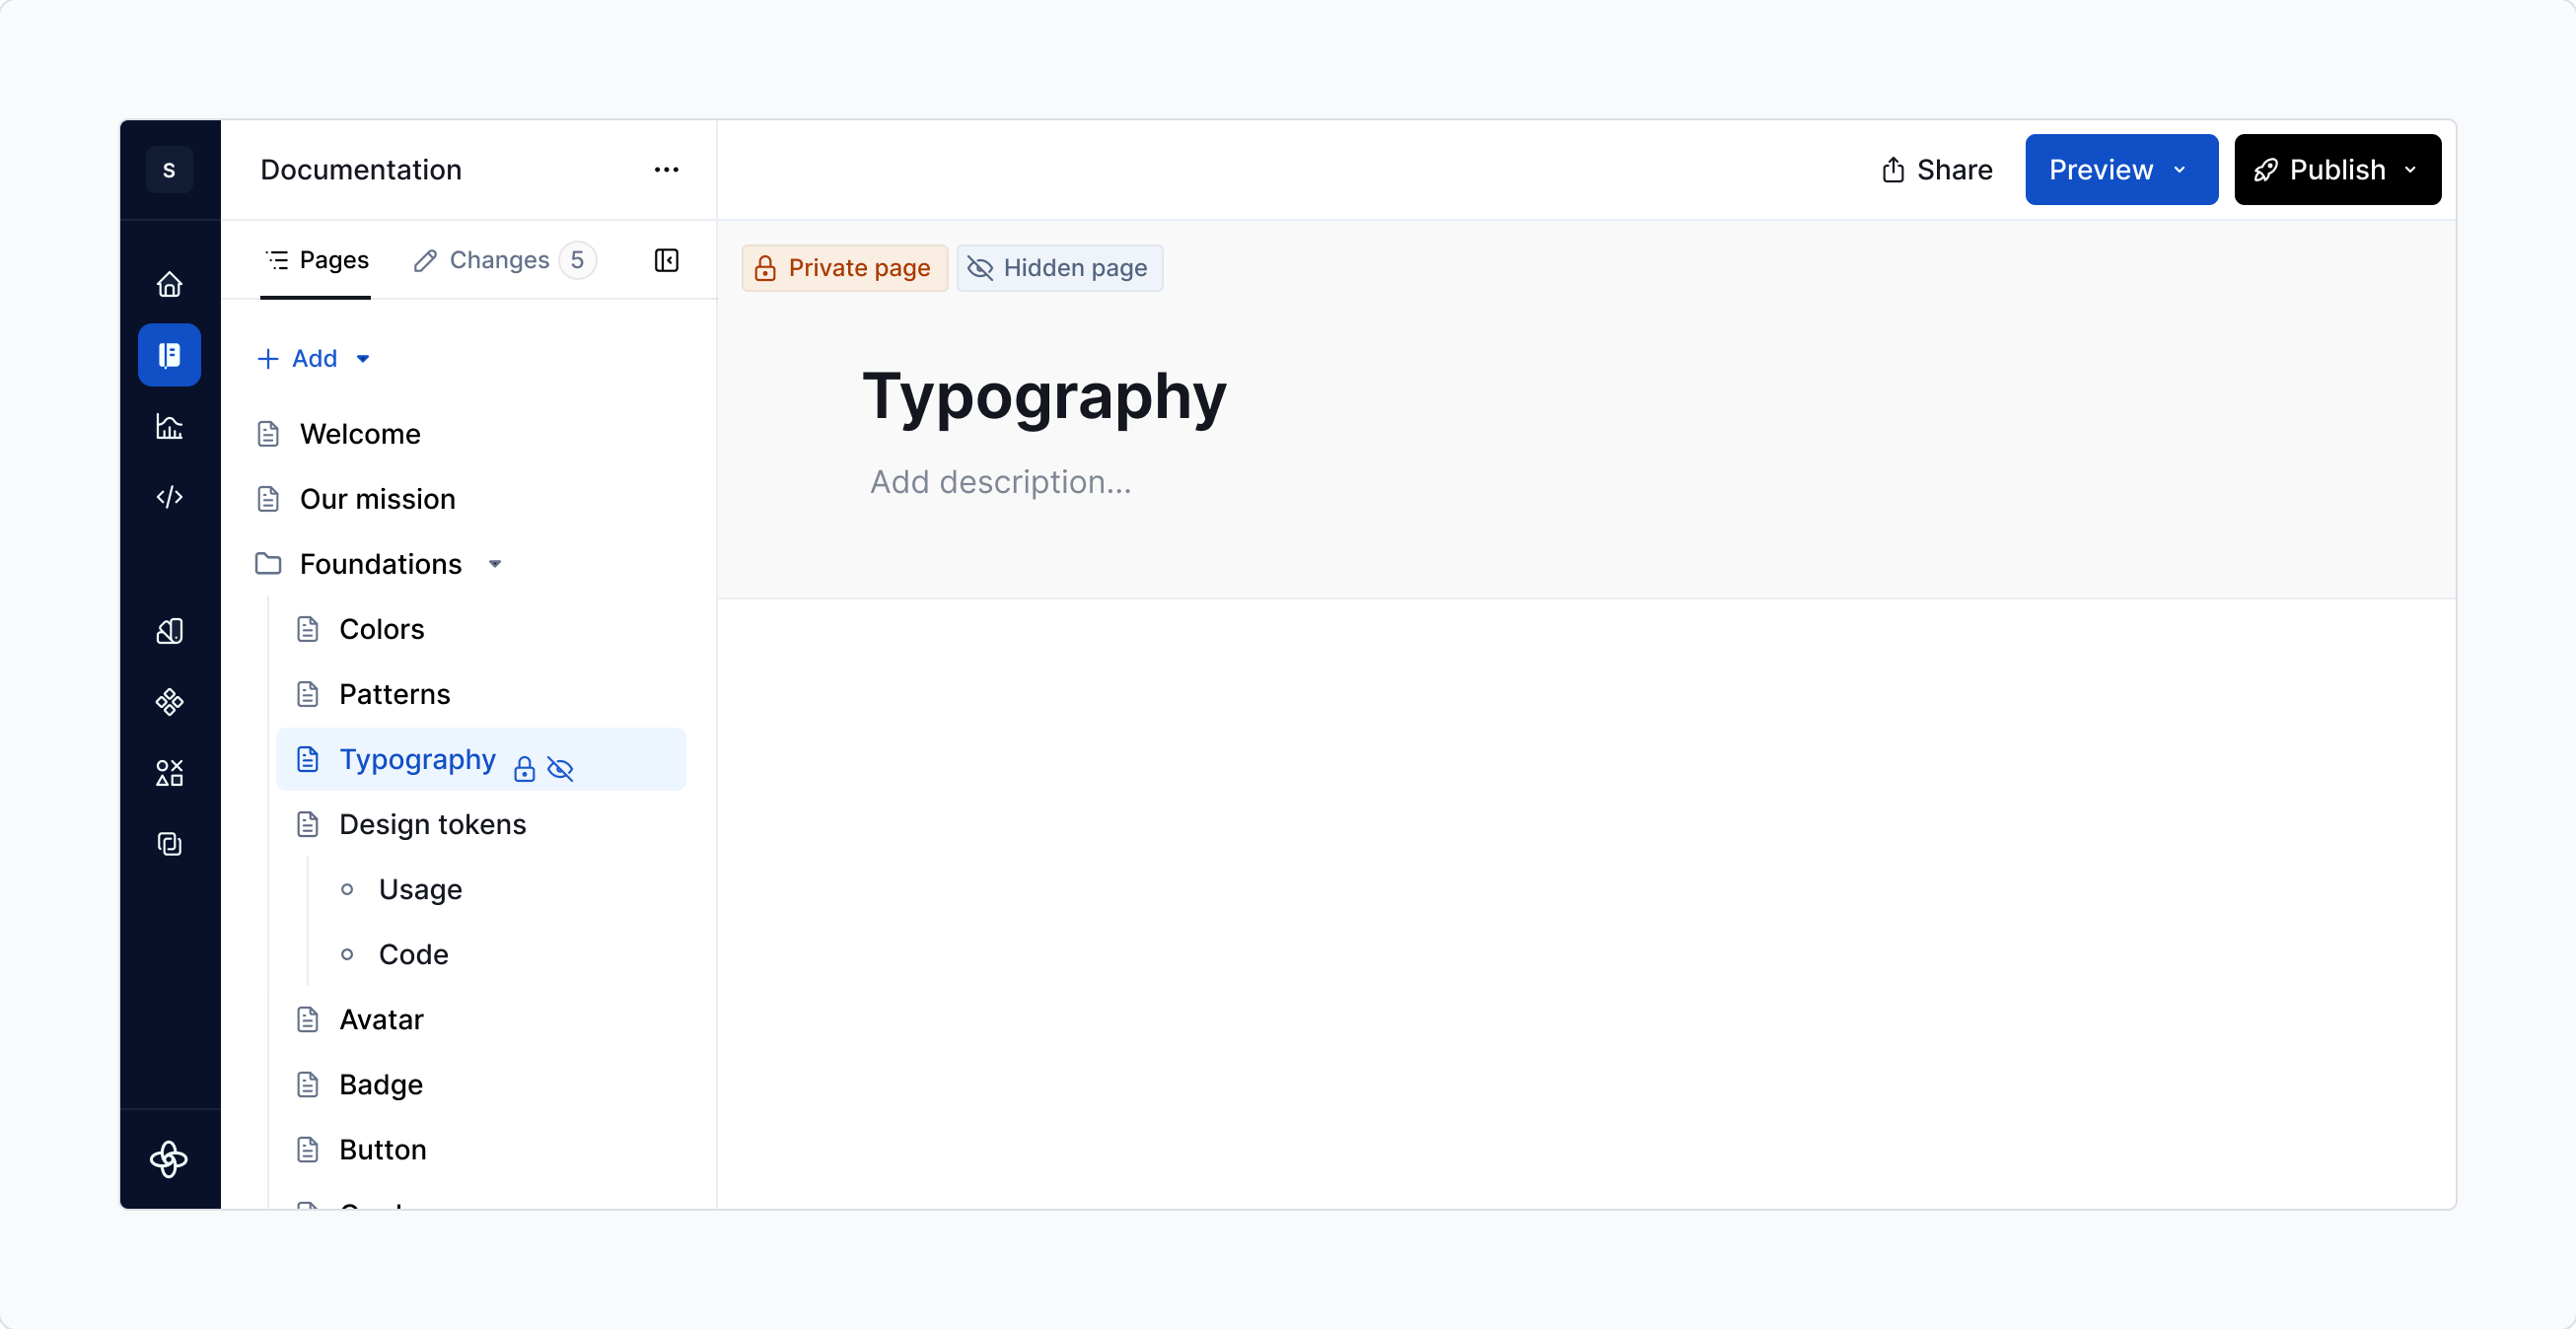2576x1329 pixels.
Task: Click the Patterns page document icon
Action: 308,694
